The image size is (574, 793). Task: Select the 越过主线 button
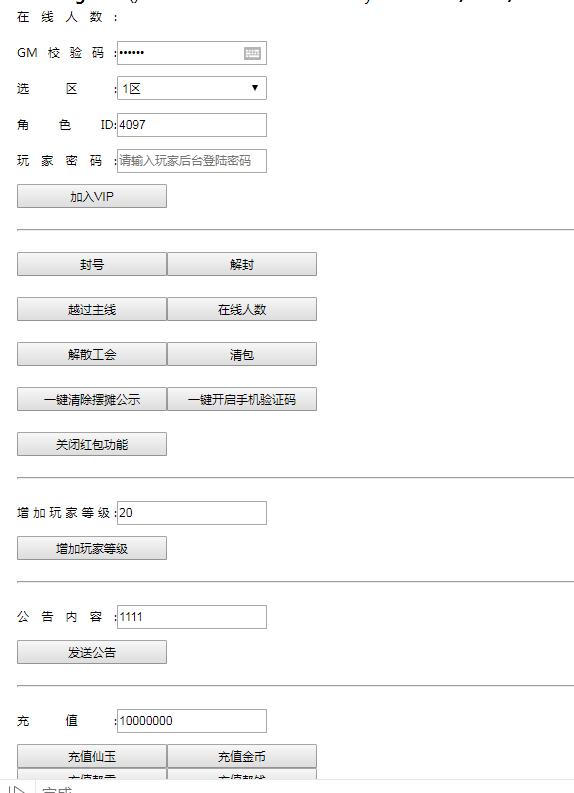coord(92,309)
